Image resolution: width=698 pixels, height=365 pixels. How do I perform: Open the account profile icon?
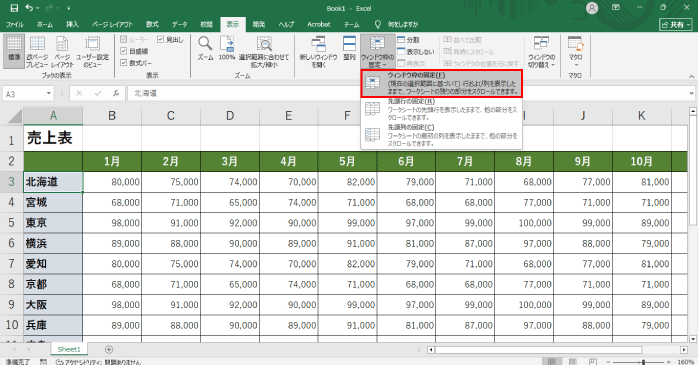click(592, 8)
